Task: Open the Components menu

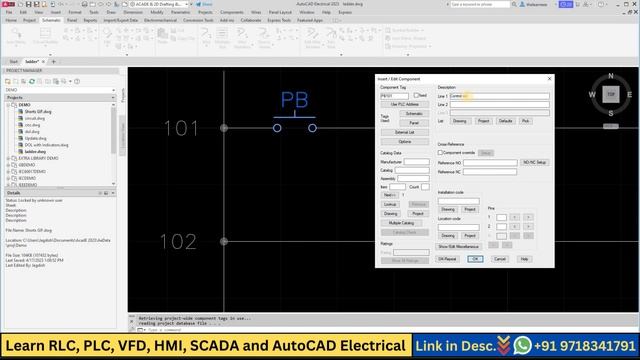Action: (231, 12)
